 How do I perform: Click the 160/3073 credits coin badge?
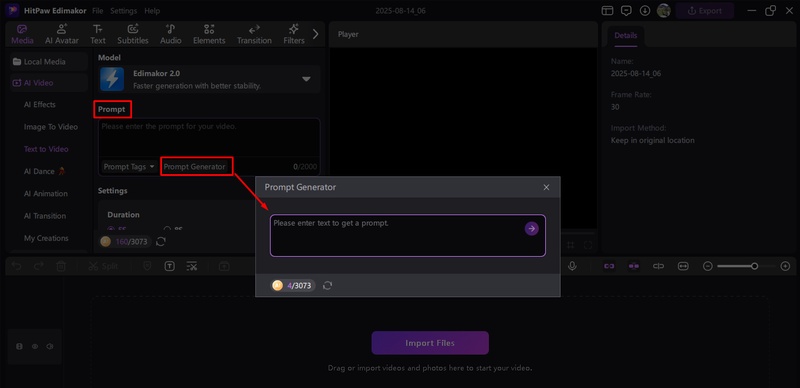[125, 242]
